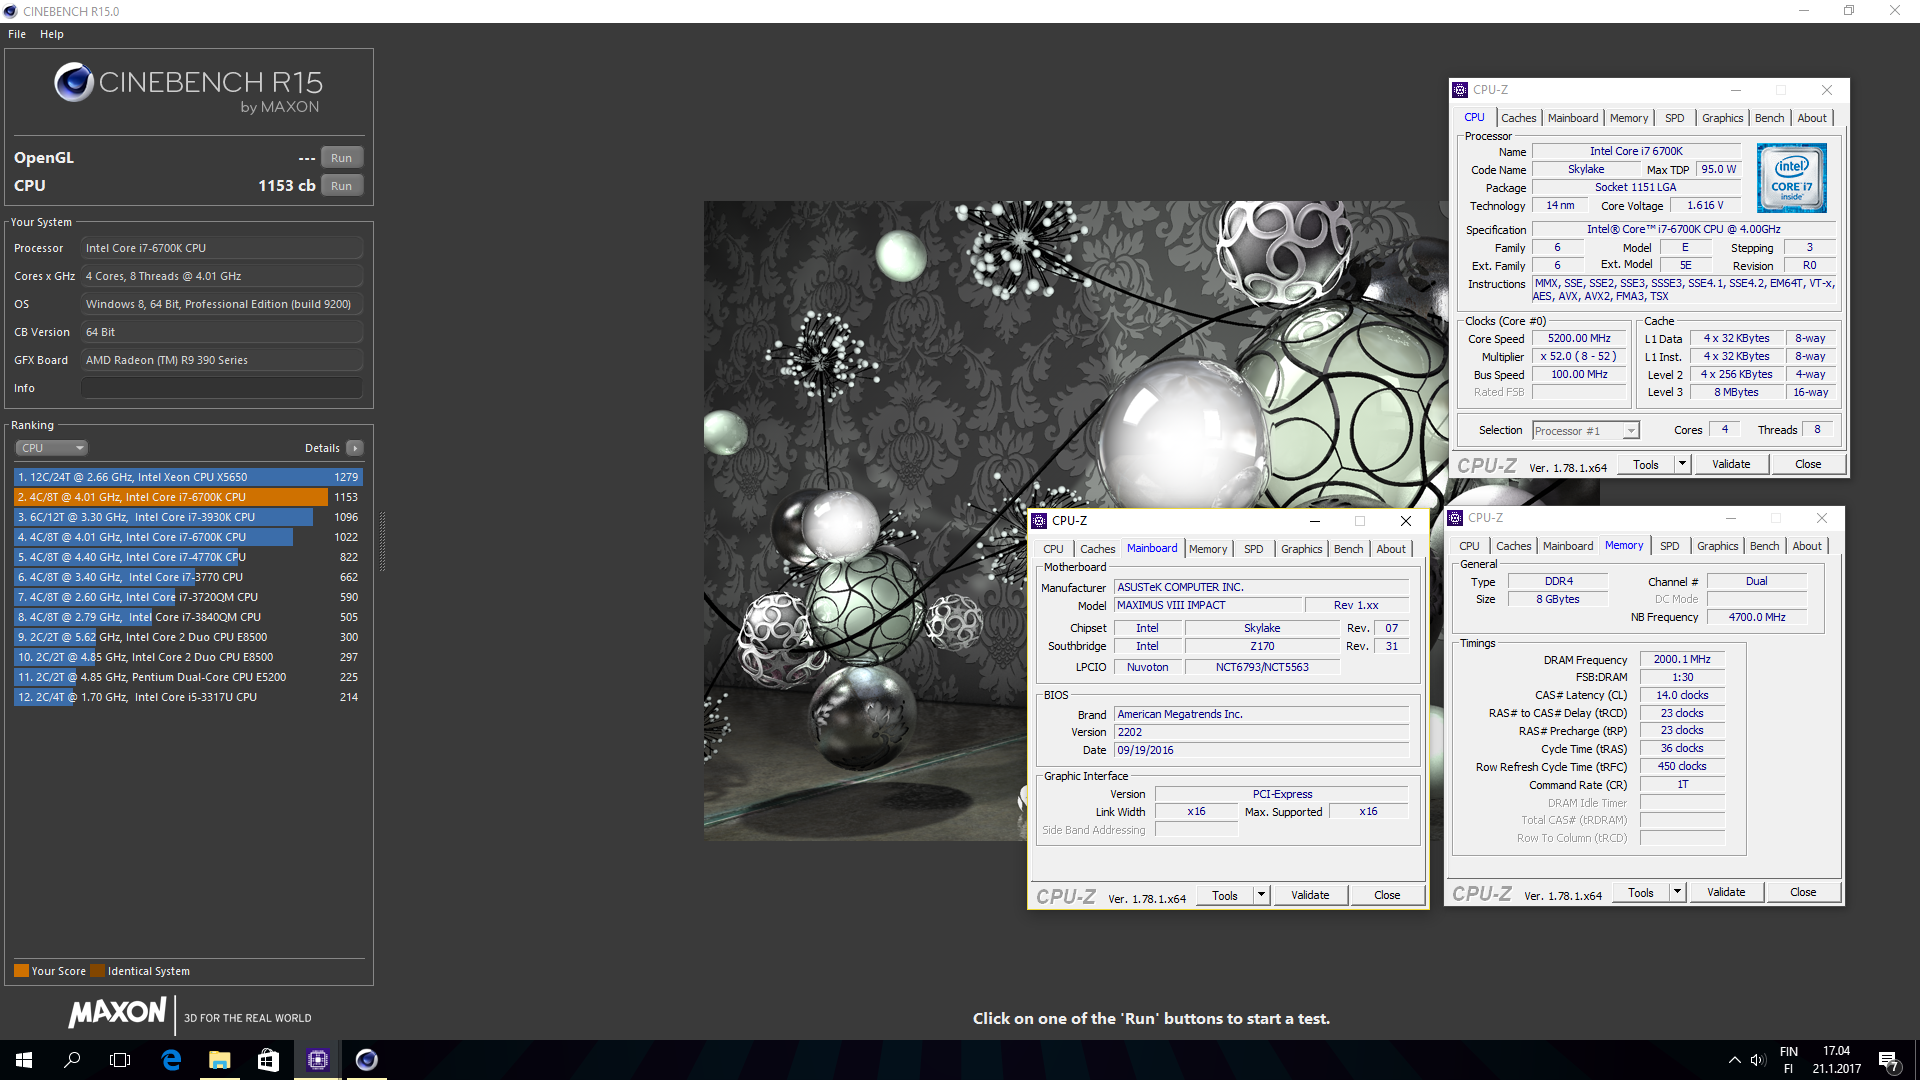
Task: Click the Cinebench title bar icon
Action: coord(10,11)
